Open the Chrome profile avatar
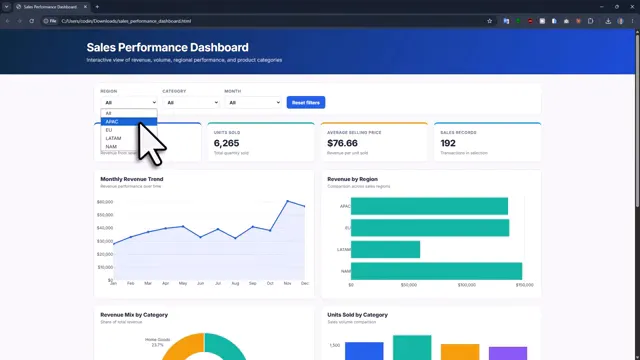The width and height of the screenshot is (640, 360). point(620,21)
